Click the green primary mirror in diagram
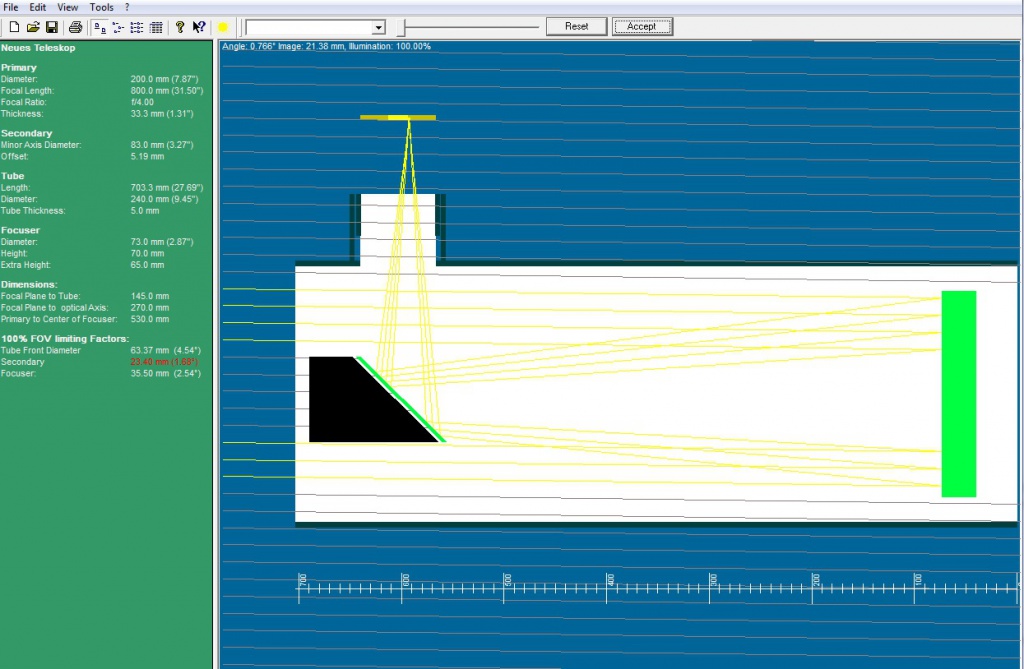1024x669 pixels. click(x=959, y=394)
